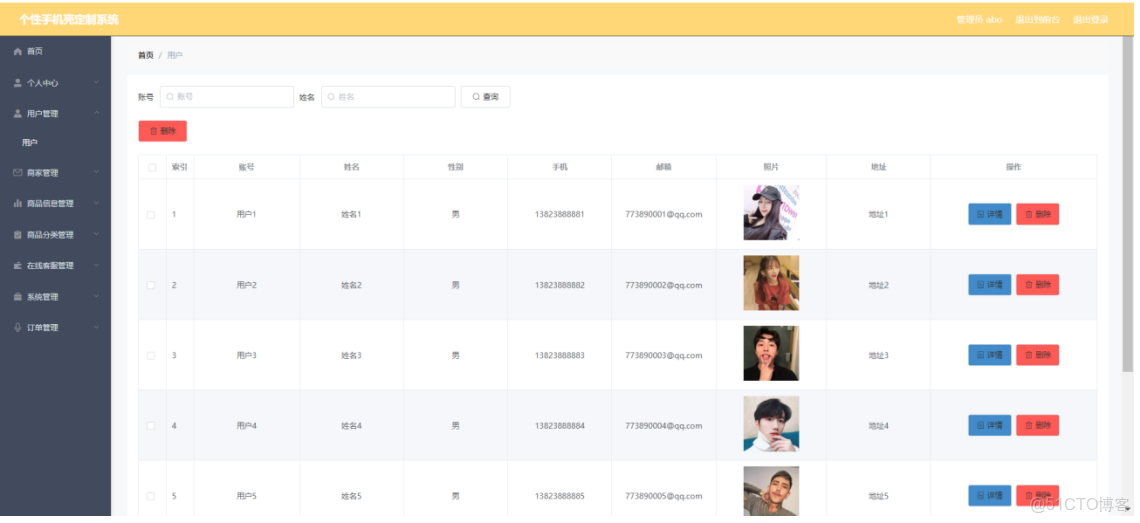
Task: Click into the 姓名 input field
Action: click(388, 97)
